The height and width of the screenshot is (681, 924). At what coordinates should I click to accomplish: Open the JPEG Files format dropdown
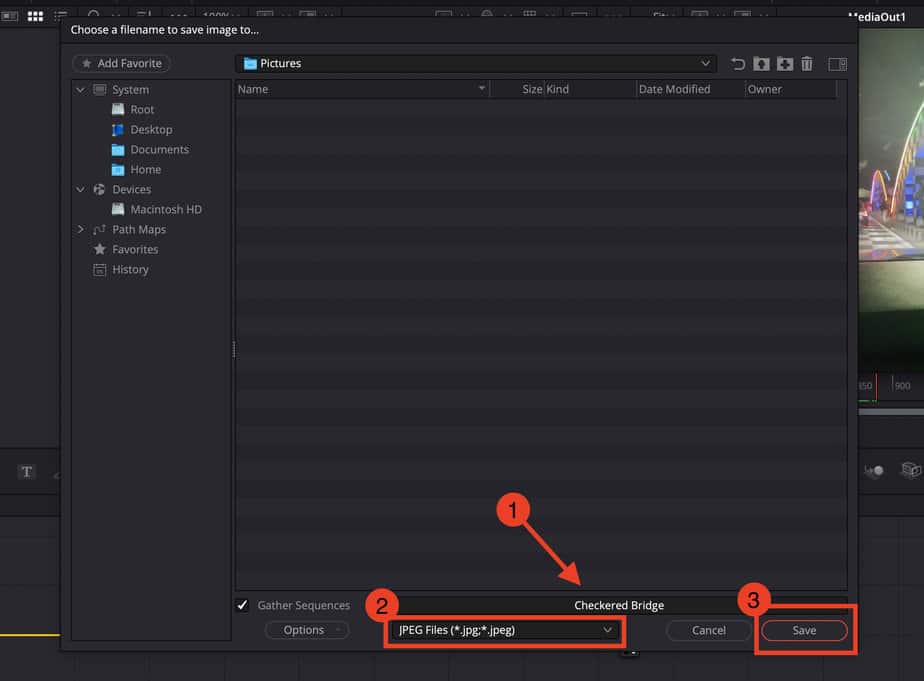(x=504, y=630)
